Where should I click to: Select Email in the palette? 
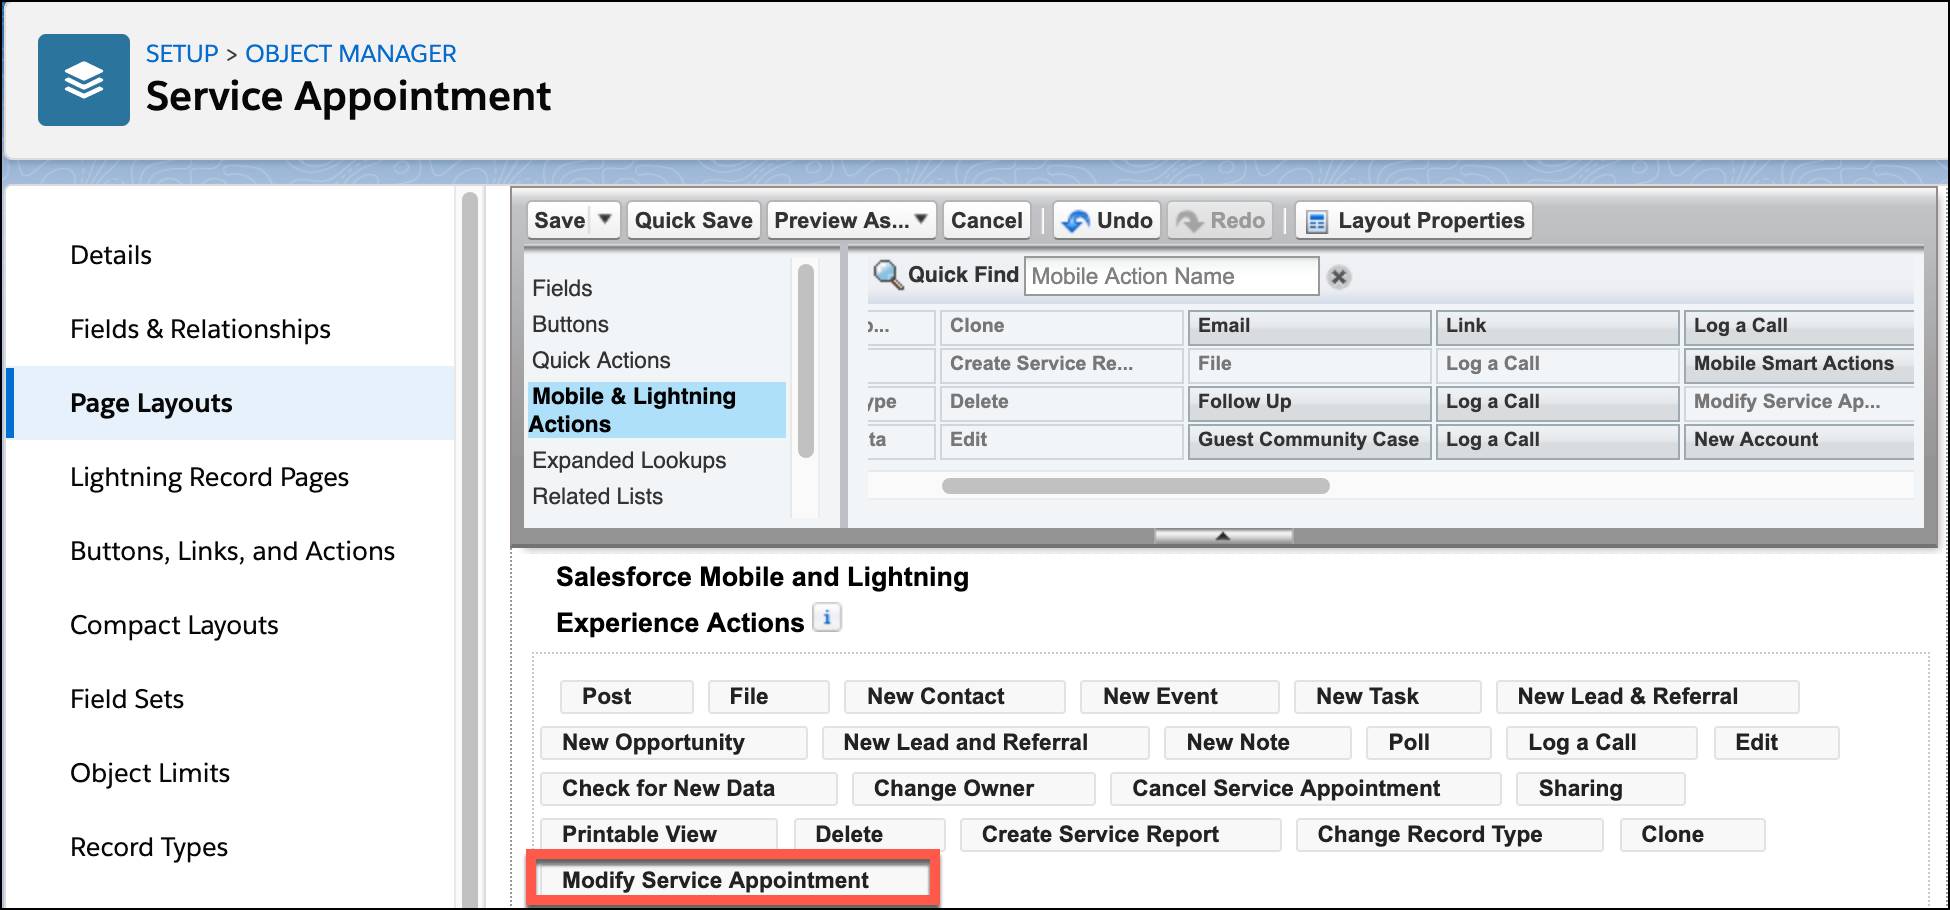click(1309, 326)
